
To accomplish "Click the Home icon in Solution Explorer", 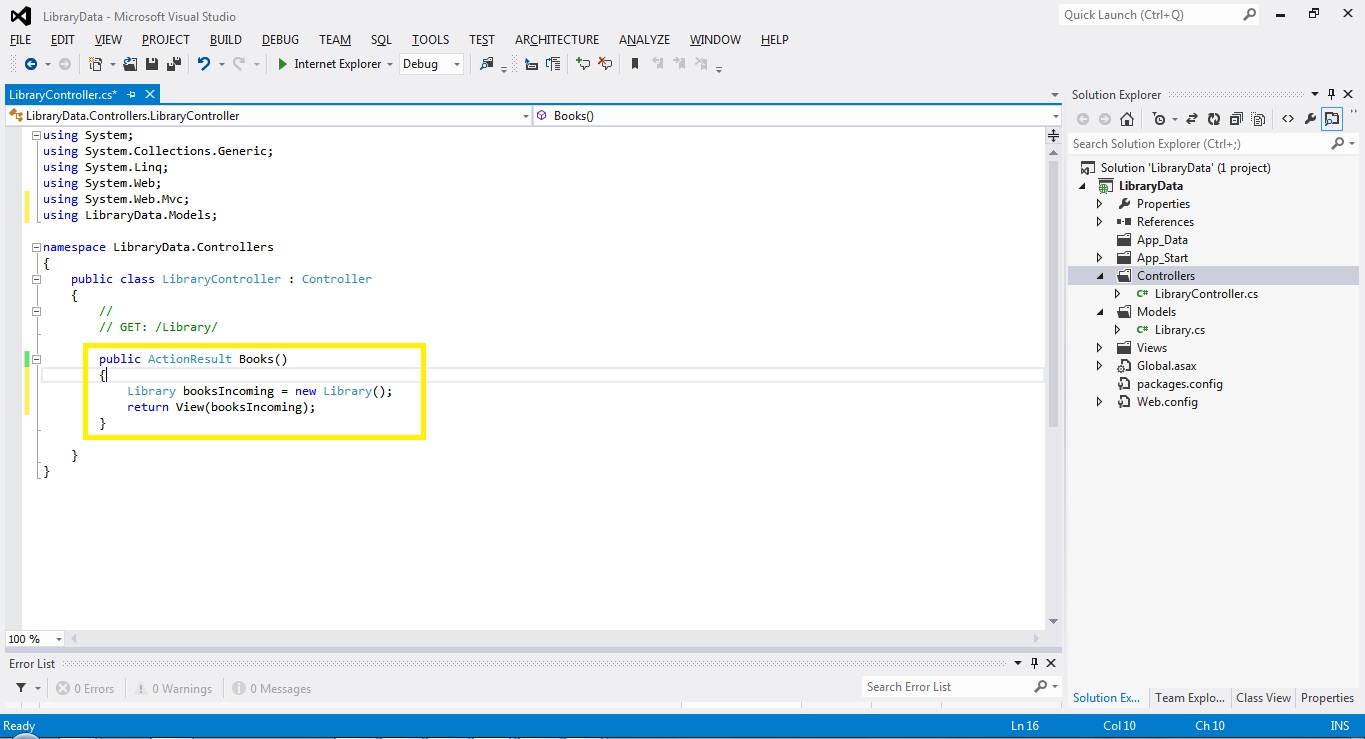I will click(x=1127, y=119).
